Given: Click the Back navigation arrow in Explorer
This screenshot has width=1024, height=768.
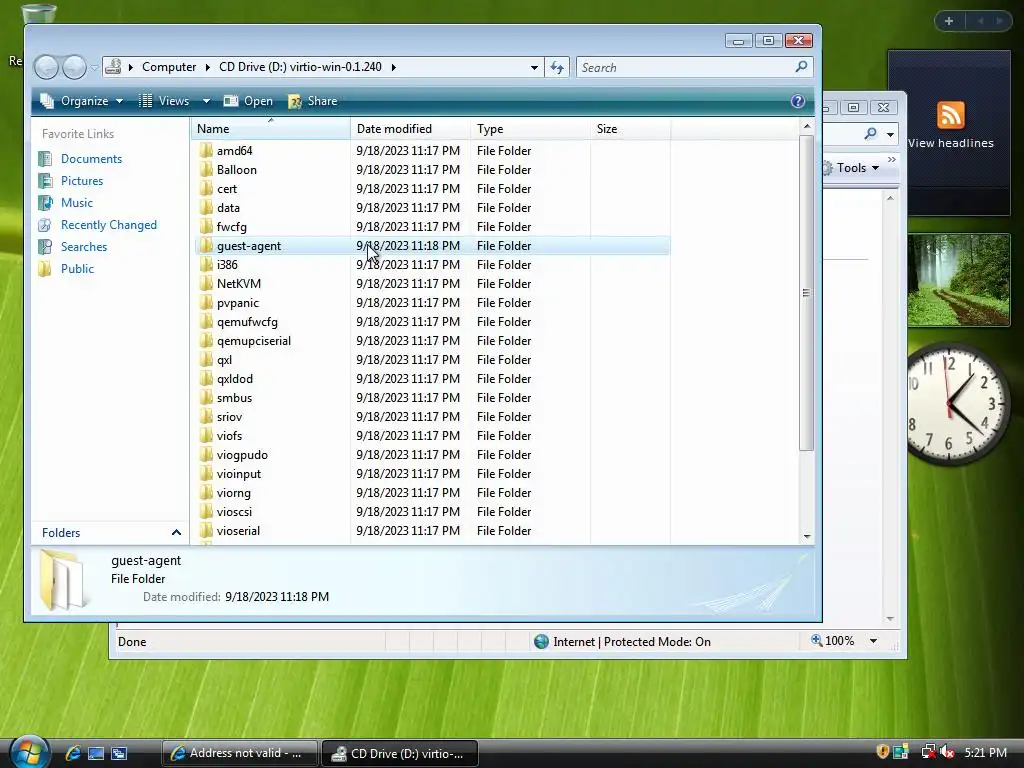Looking at the screenshot, I should click(46, 67).
